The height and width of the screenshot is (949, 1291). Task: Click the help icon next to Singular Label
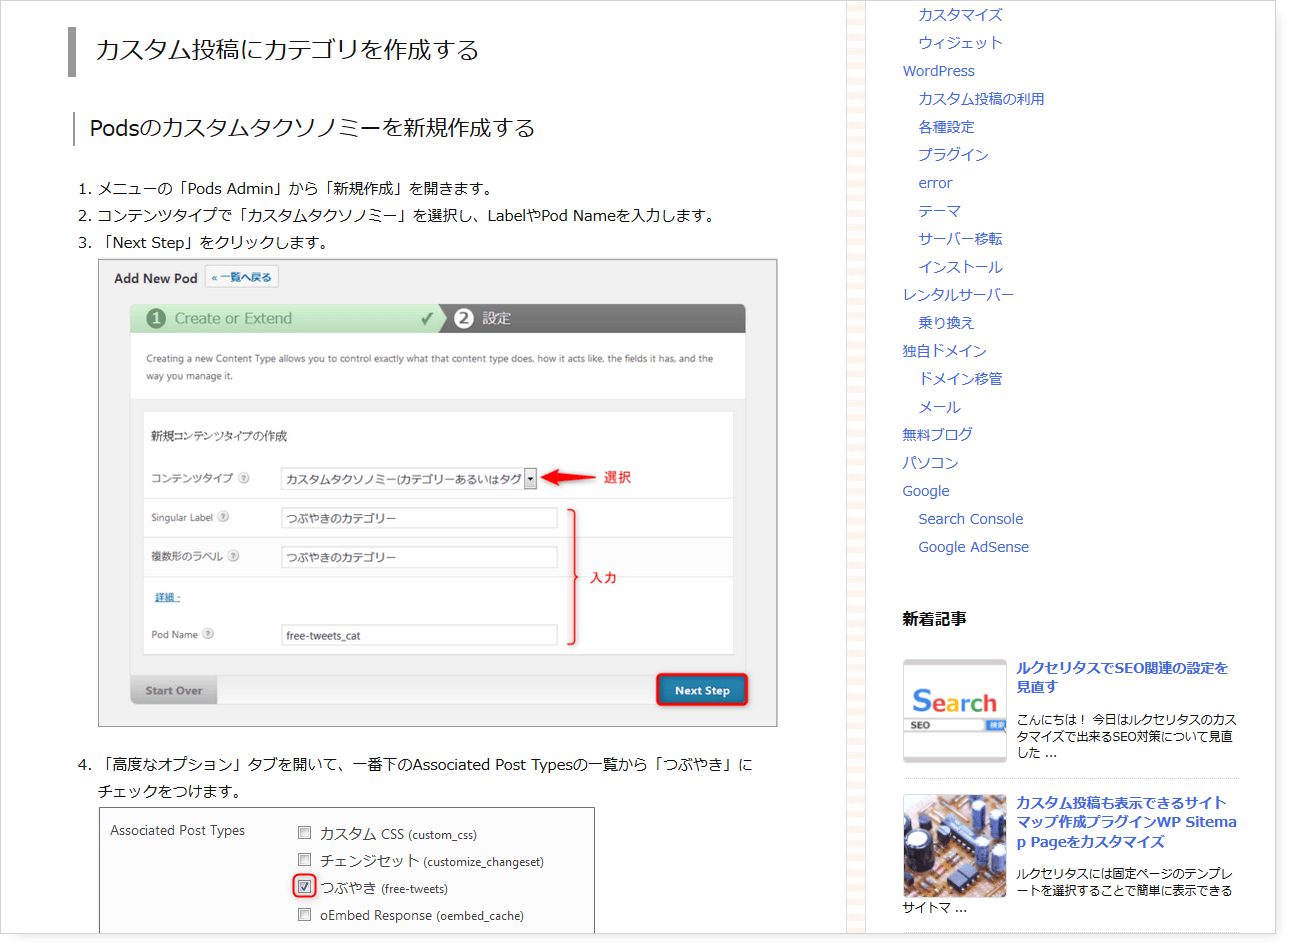click(x=223, y=517)
